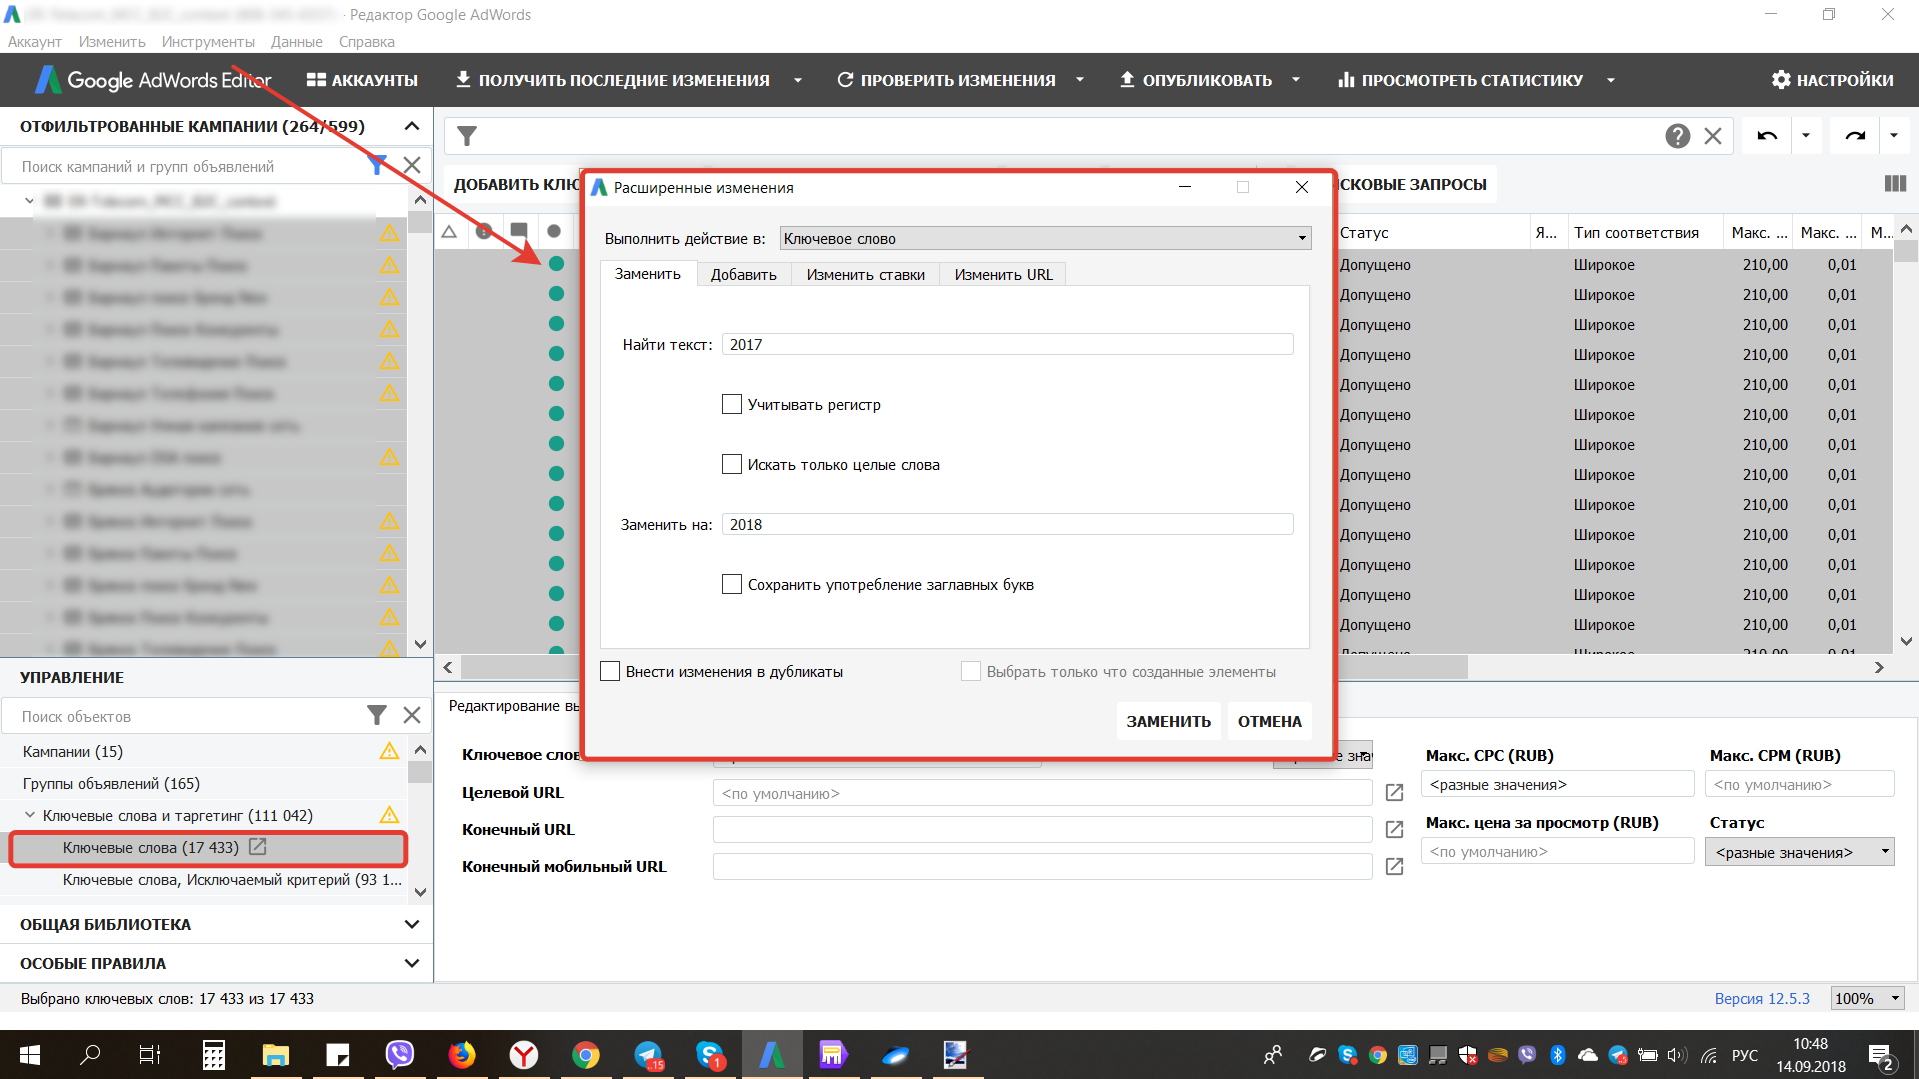Screen dimensions: 1919x1079
Task: Open link icon next to Целевой URL field
Action: coord(1394,793)
